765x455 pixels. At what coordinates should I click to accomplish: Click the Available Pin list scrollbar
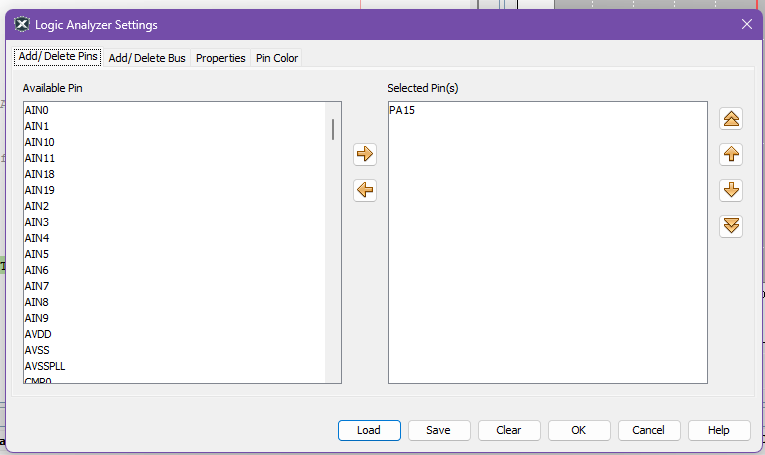[x=332, y=130]
